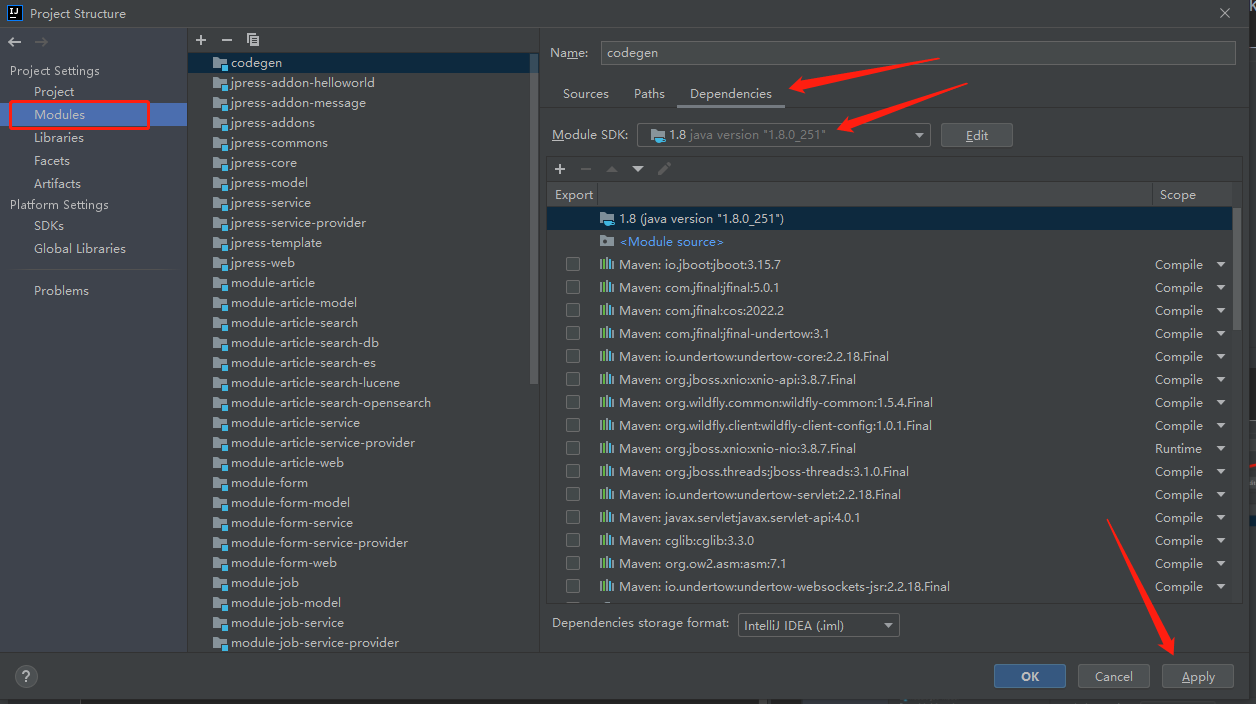Copy the selected module icon
The width and height of the screenshot is (1256, 704).
click(x=253, y=40)
